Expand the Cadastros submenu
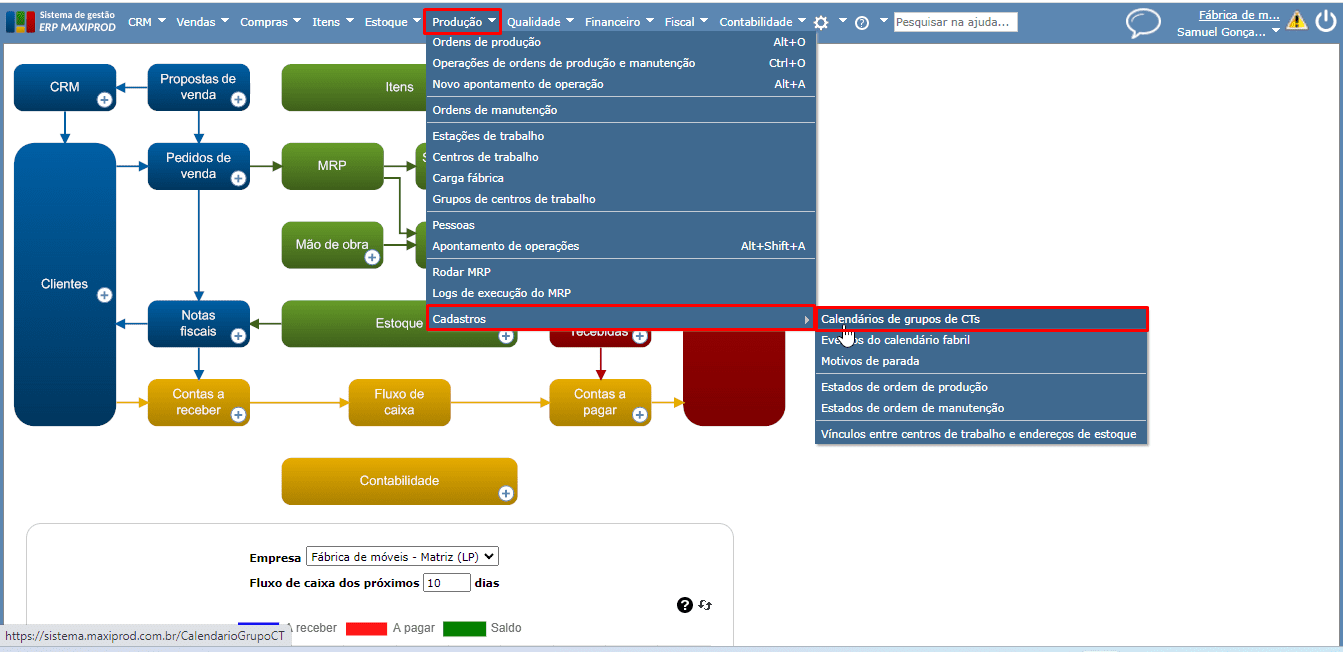1343x652 pixels. 621,319
